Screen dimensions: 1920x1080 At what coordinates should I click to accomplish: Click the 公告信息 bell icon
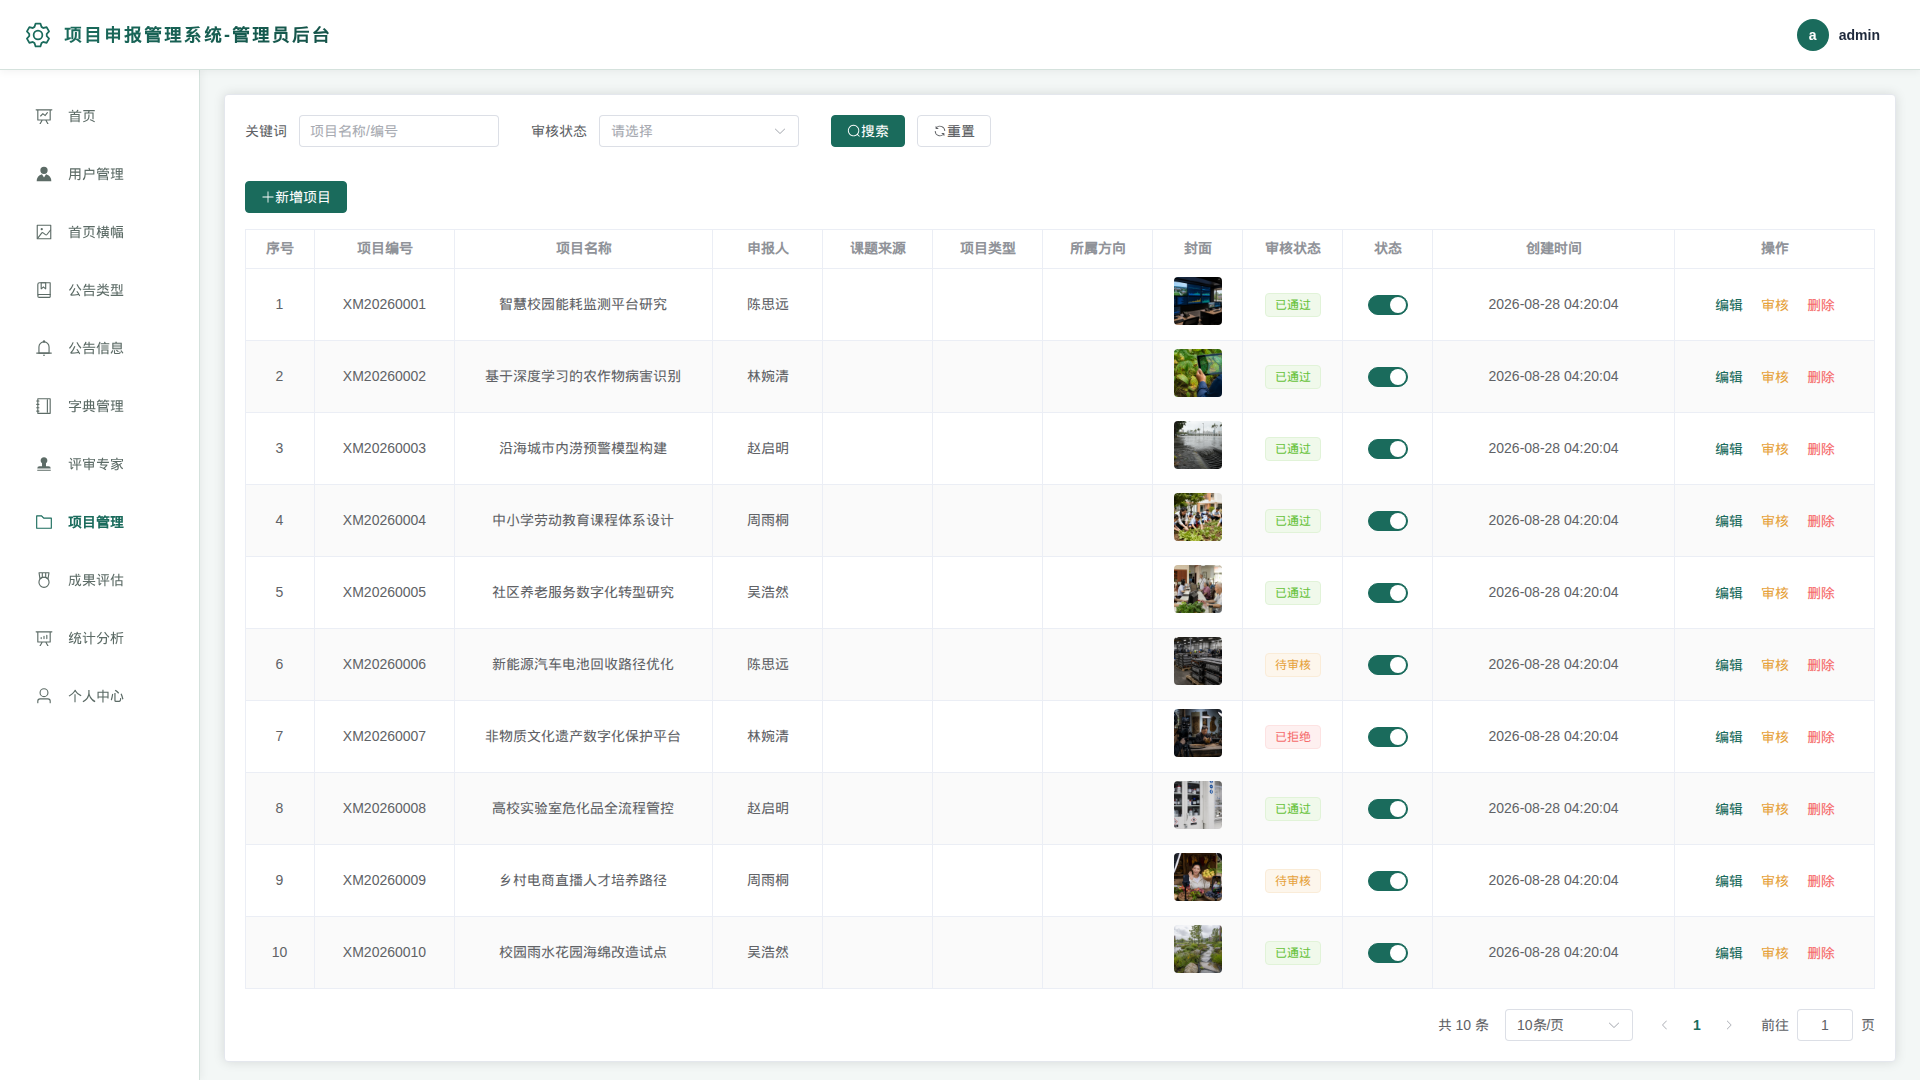coord(44,348)
